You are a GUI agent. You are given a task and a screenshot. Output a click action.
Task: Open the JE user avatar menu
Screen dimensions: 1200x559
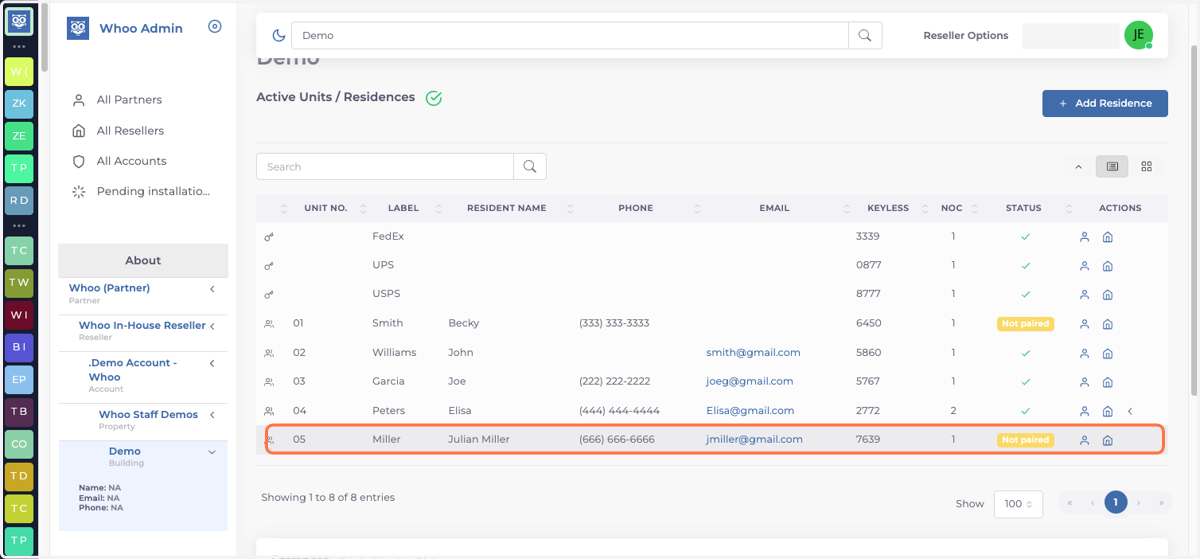pyautogui.click(x=1138, y=35)
